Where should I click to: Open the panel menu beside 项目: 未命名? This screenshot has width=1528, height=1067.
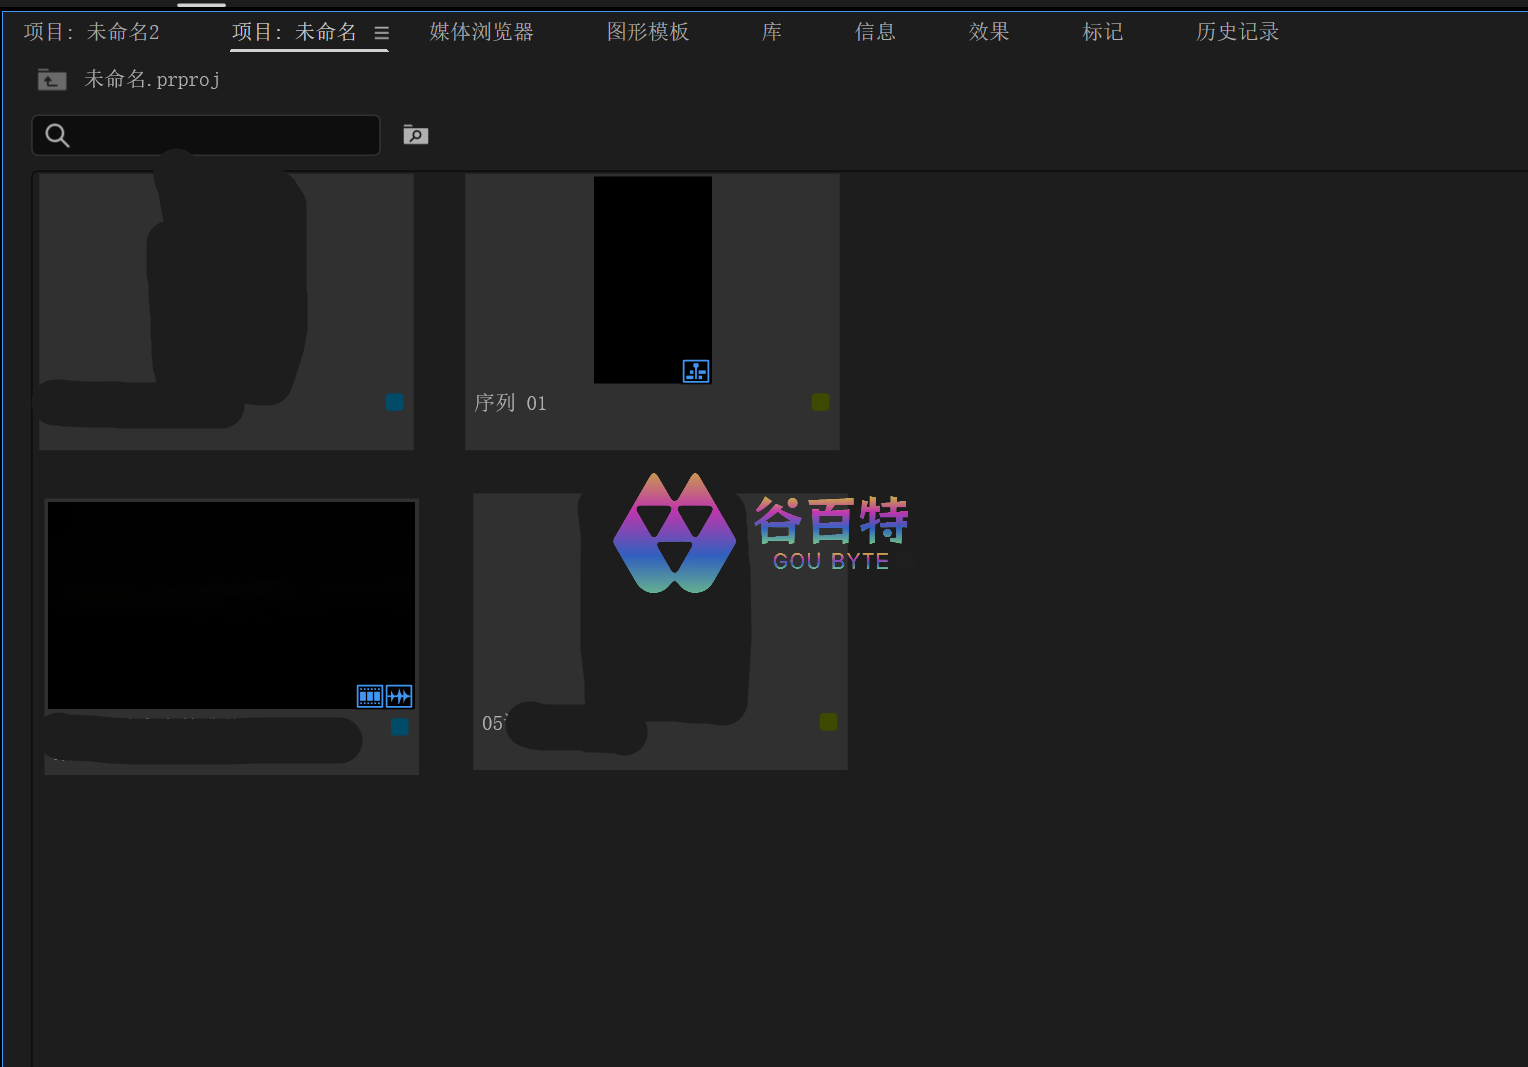tap(381, 33)
